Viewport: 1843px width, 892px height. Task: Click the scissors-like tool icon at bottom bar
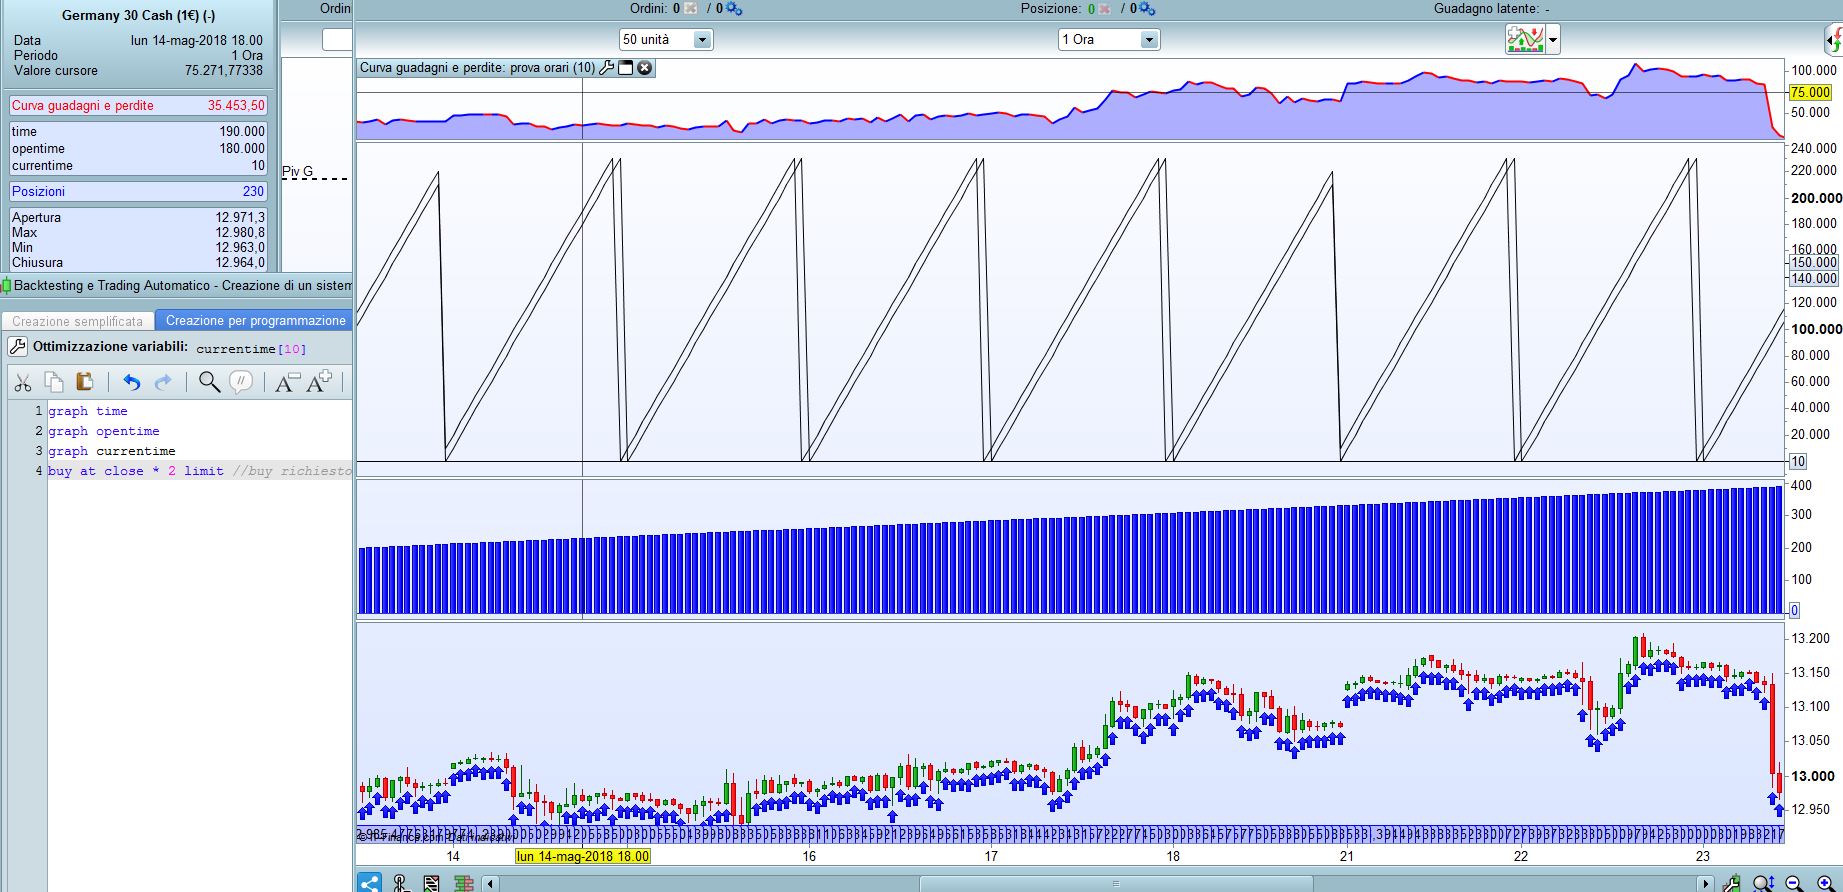click(x=401, y=882)
